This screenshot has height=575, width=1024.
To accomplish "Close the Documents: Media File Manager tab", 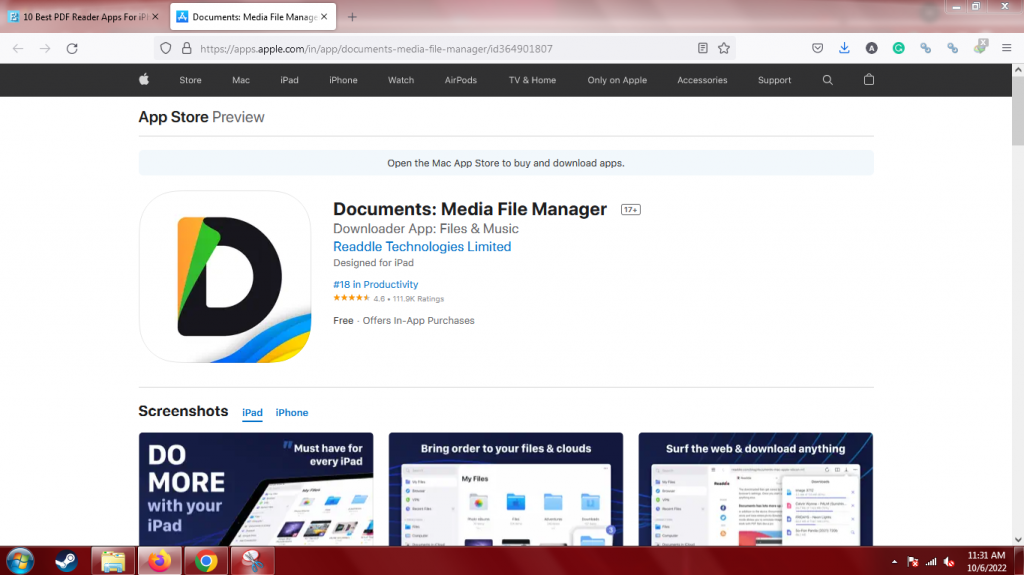I will tap(324, 17).
